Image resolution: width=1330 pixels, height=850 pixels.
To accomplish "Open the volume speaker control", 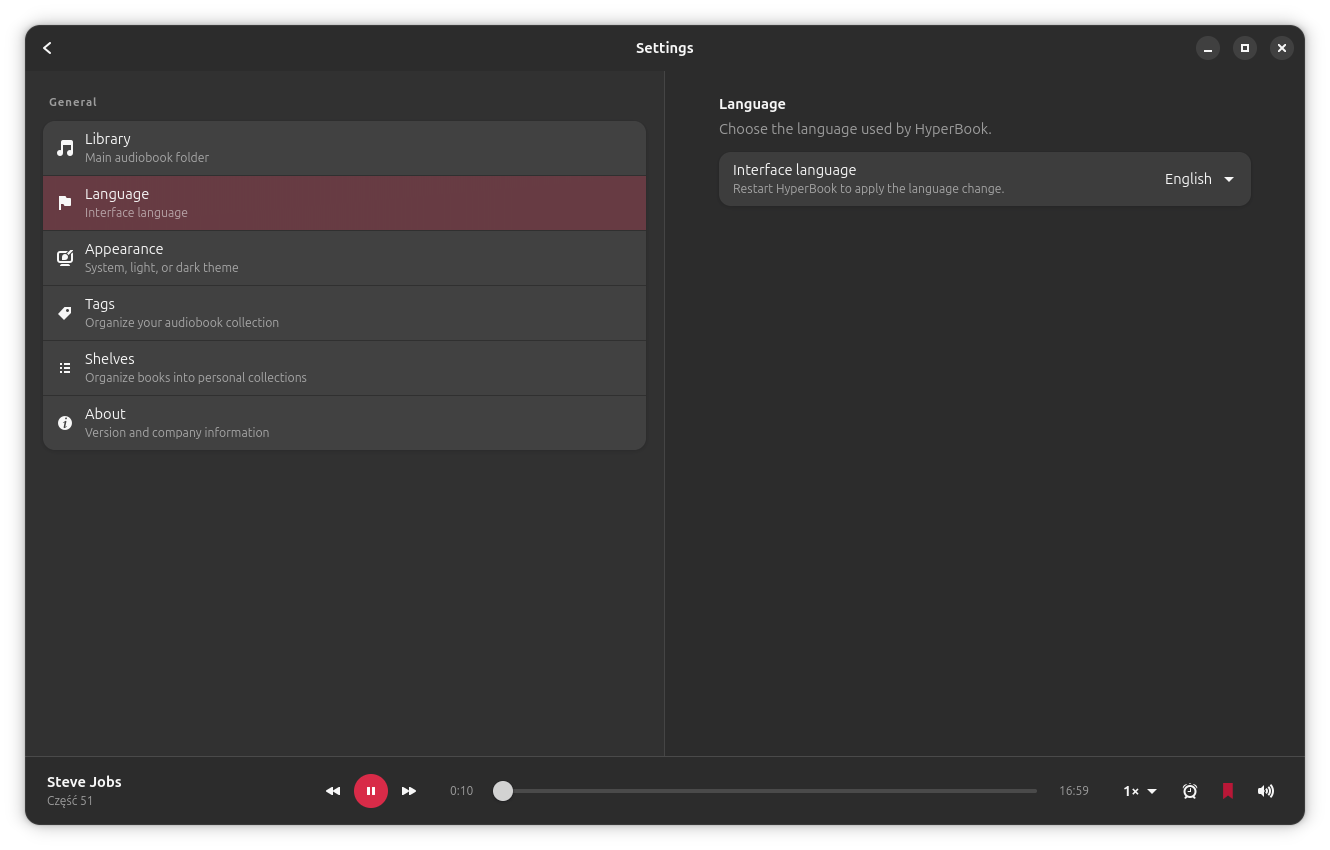I will pyautogui.click(x=1266, y=791).
